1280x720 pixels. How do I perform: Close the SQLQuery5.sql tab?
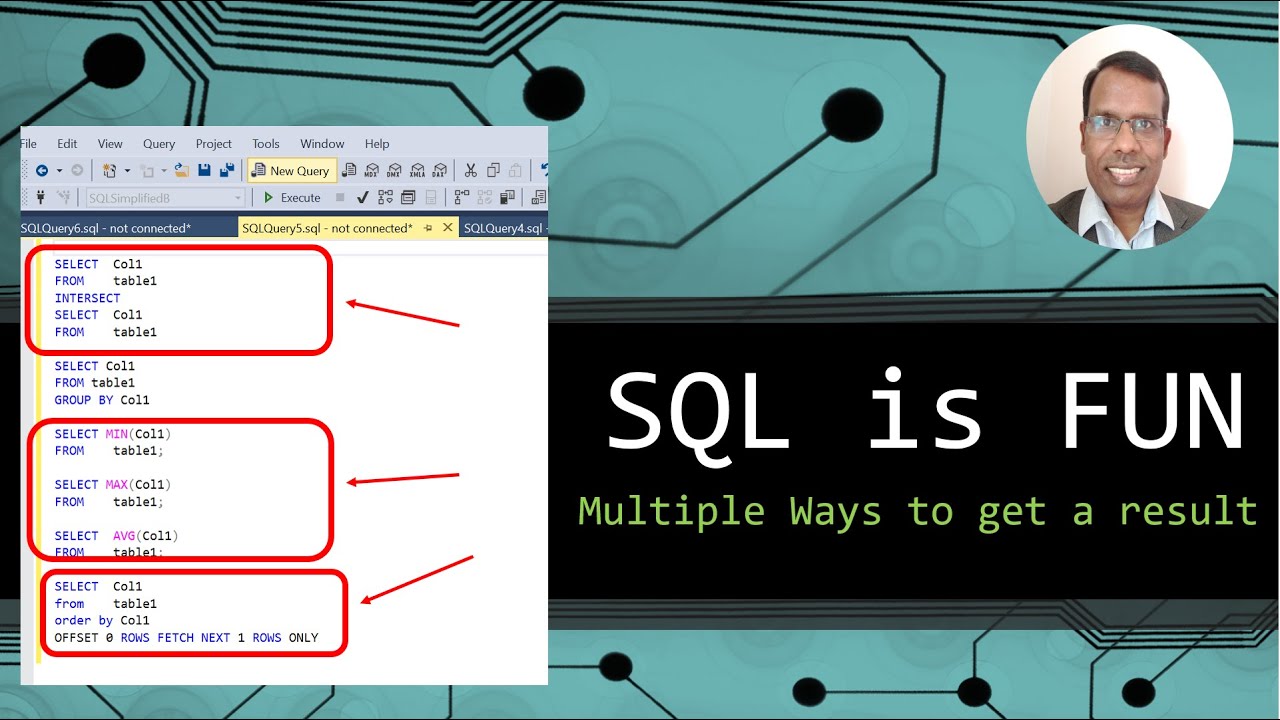(448, 228)
